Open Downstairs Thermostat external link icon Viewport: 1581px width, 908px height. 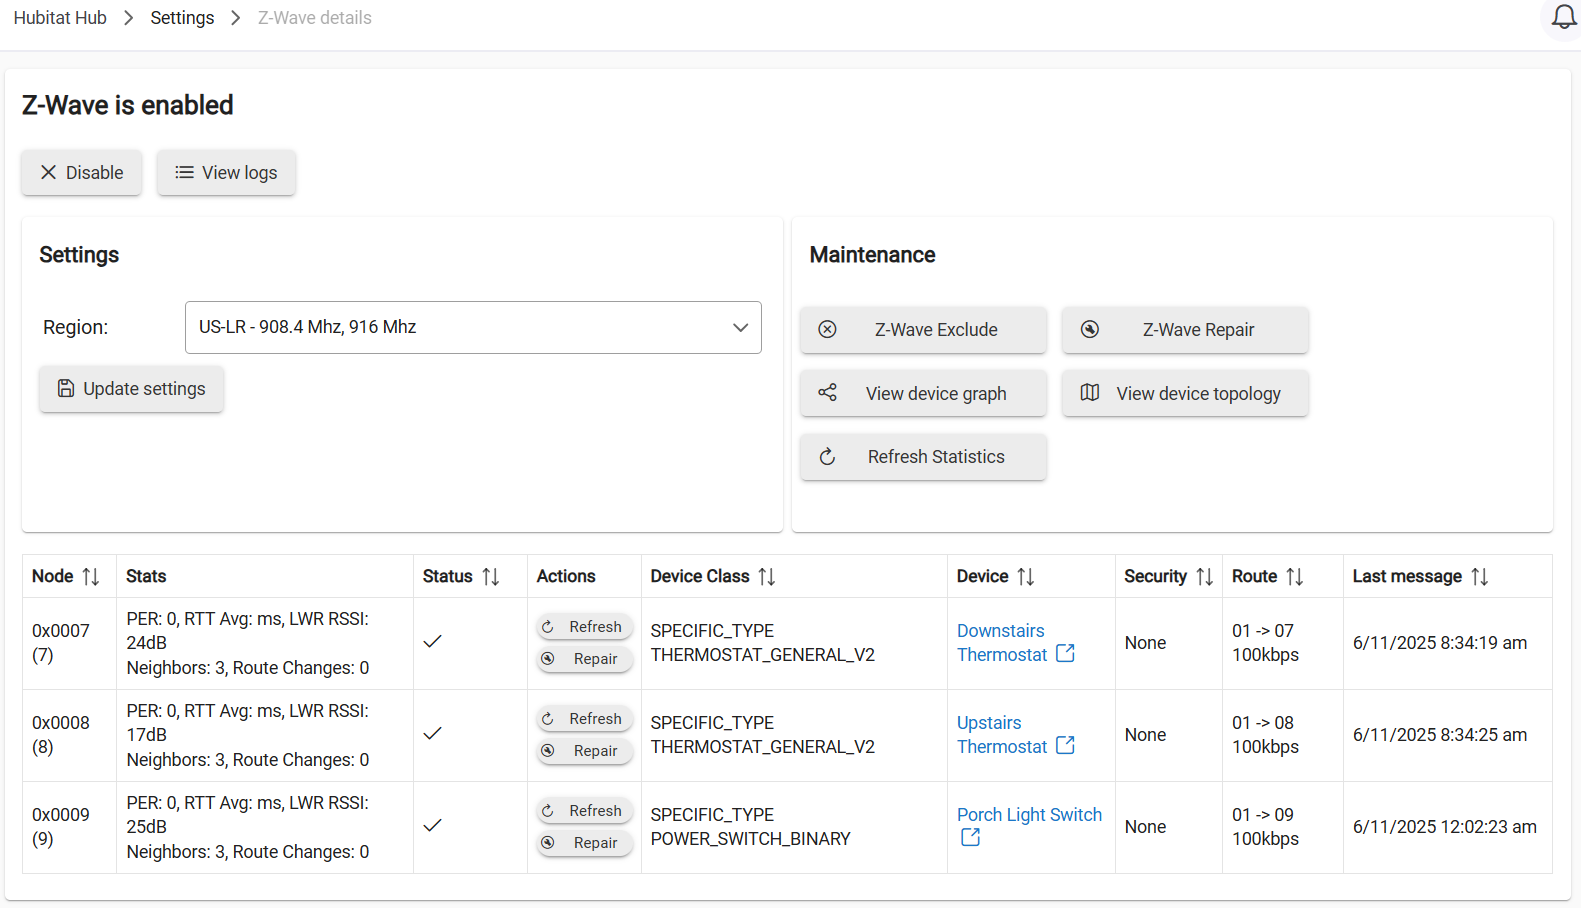[x=1066, y=653]
